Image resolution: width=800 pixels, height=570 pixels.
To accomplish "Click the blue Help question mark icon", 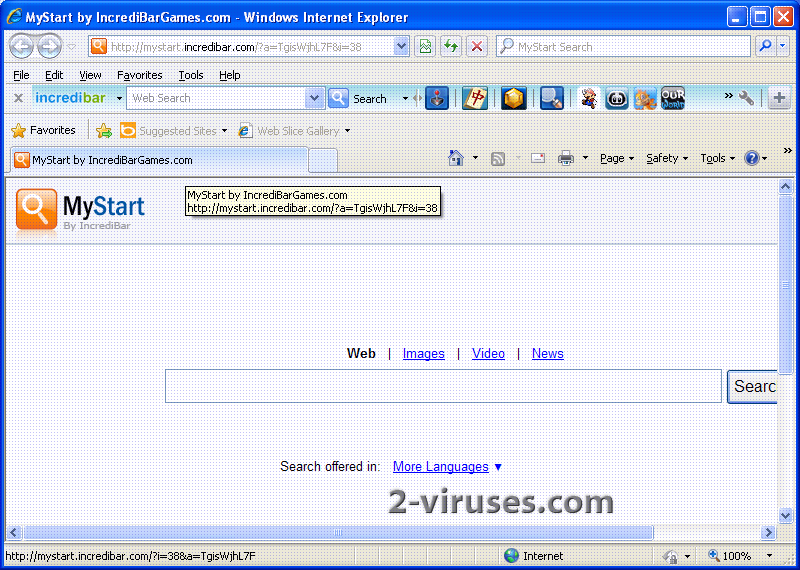I will click(x=752, y=158).
